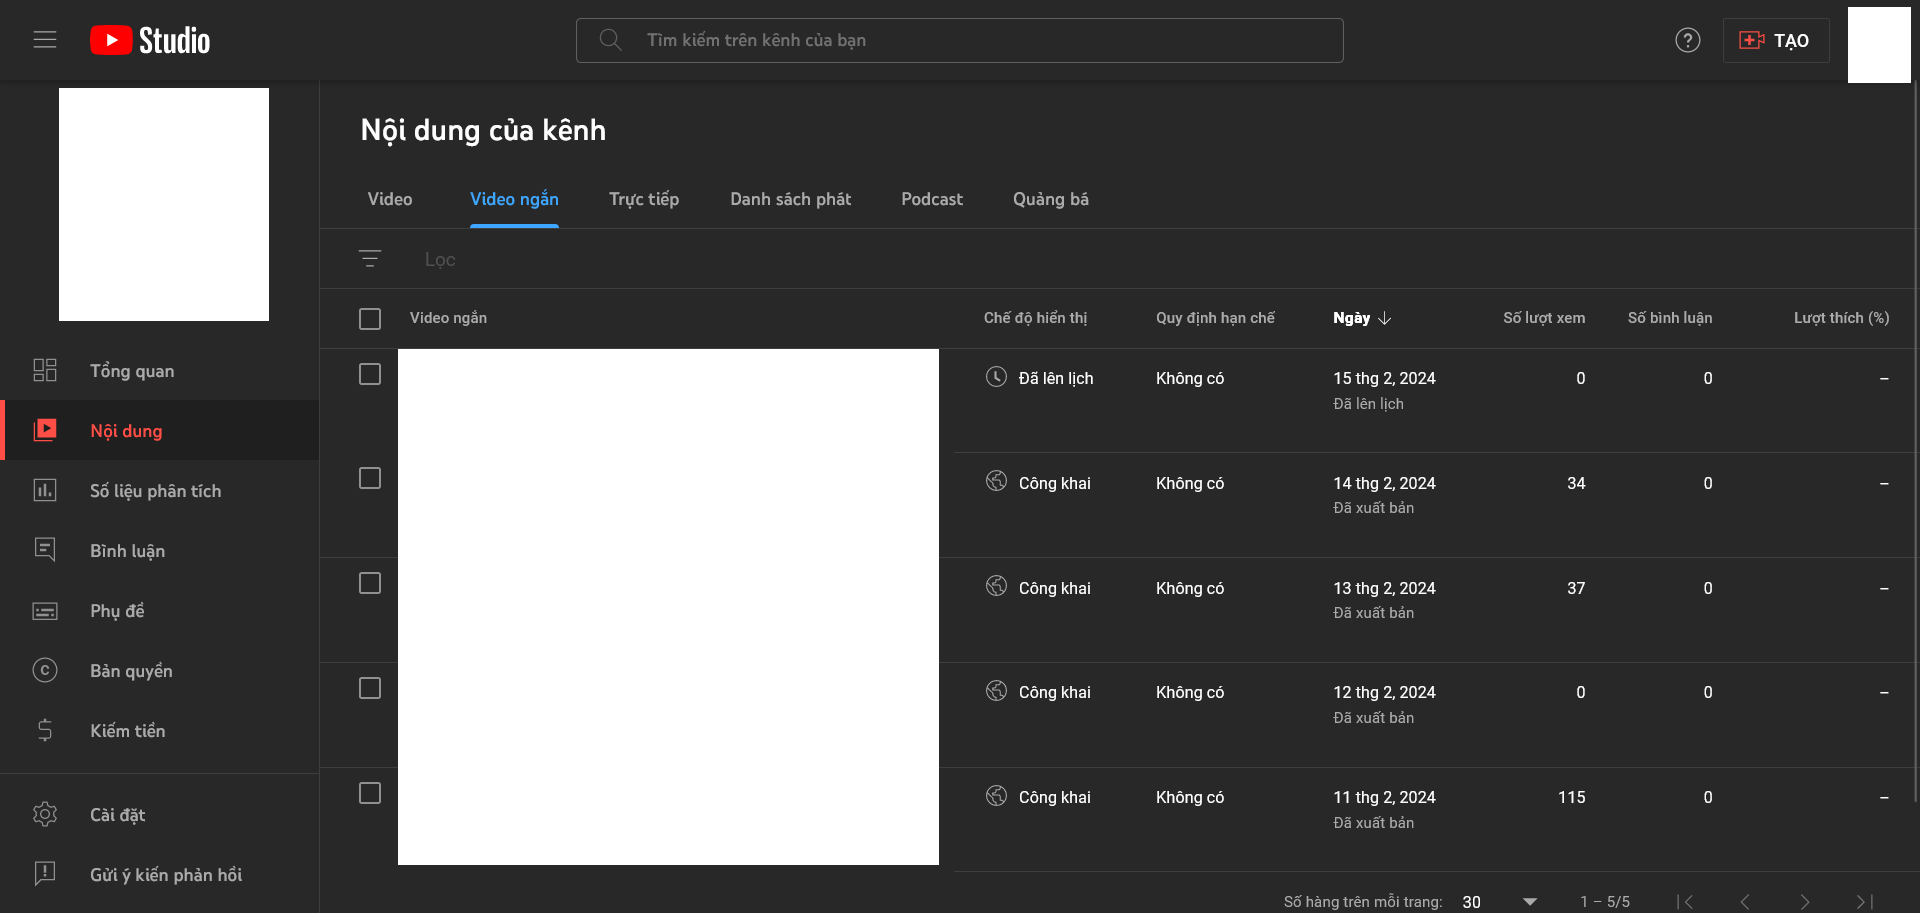Click the Số liệu phân tích analytics icon
The height and width of the screenshot is (913, 1920).
[45, 490]
